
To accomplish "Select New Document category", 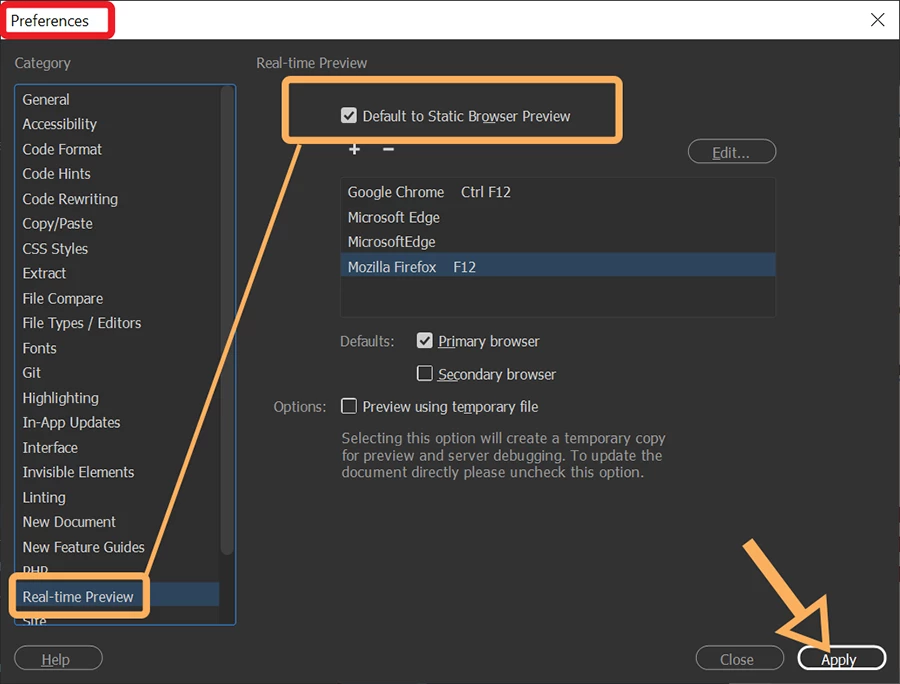I will [69, 522].
